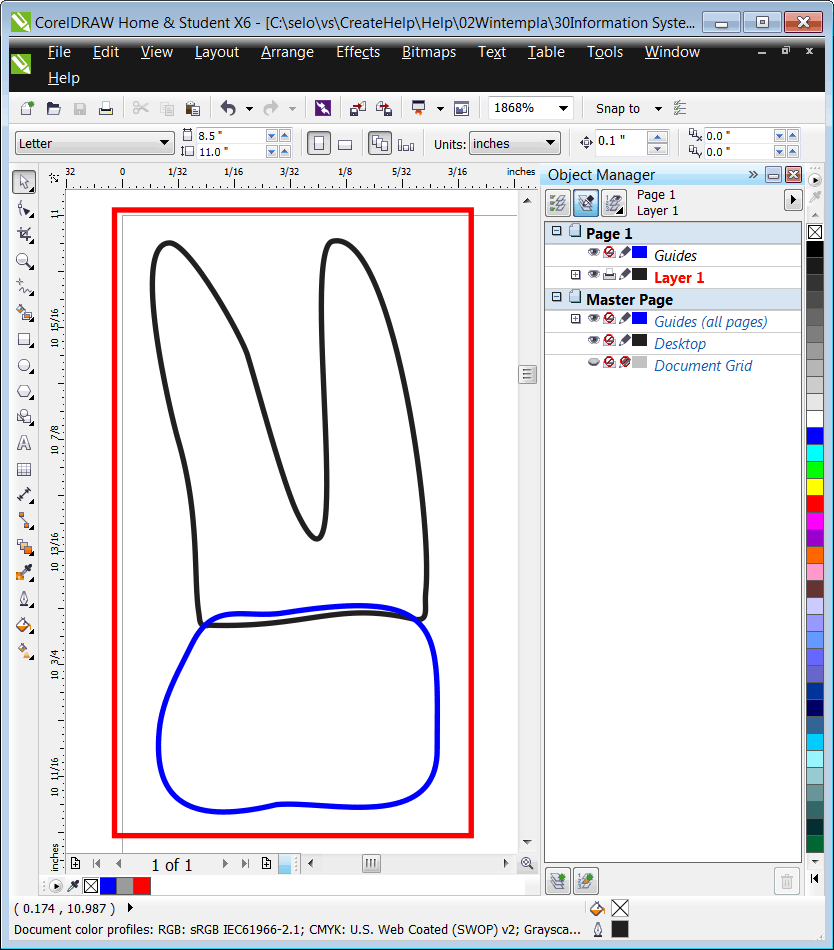Click the New document icon

(x=27, y=108)
